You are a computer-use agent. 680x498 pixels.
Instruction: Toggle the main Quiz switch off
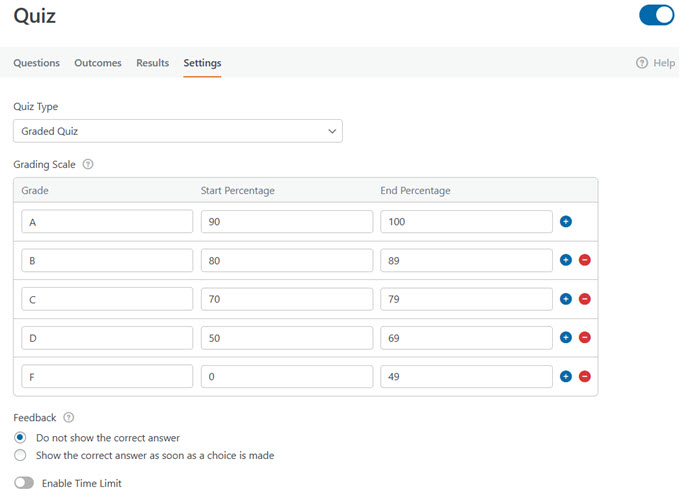(656, 16)
